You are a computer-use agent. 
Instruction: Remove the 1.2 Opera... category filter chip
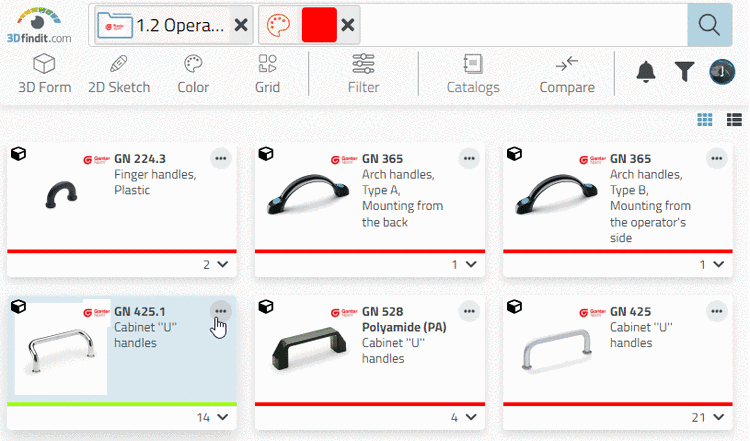241,26
